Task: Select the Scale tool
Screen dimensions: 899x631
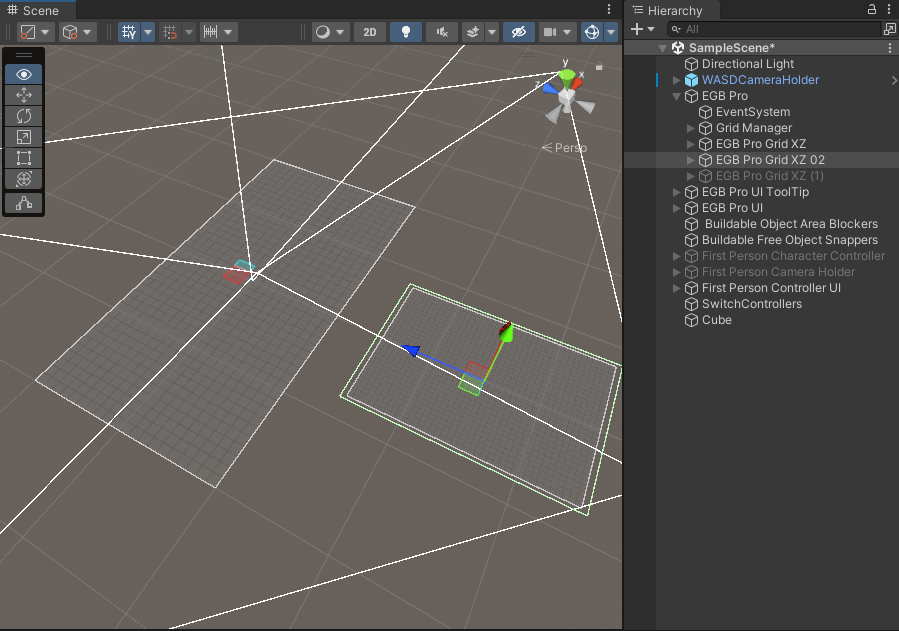Action: pos(24,137)
